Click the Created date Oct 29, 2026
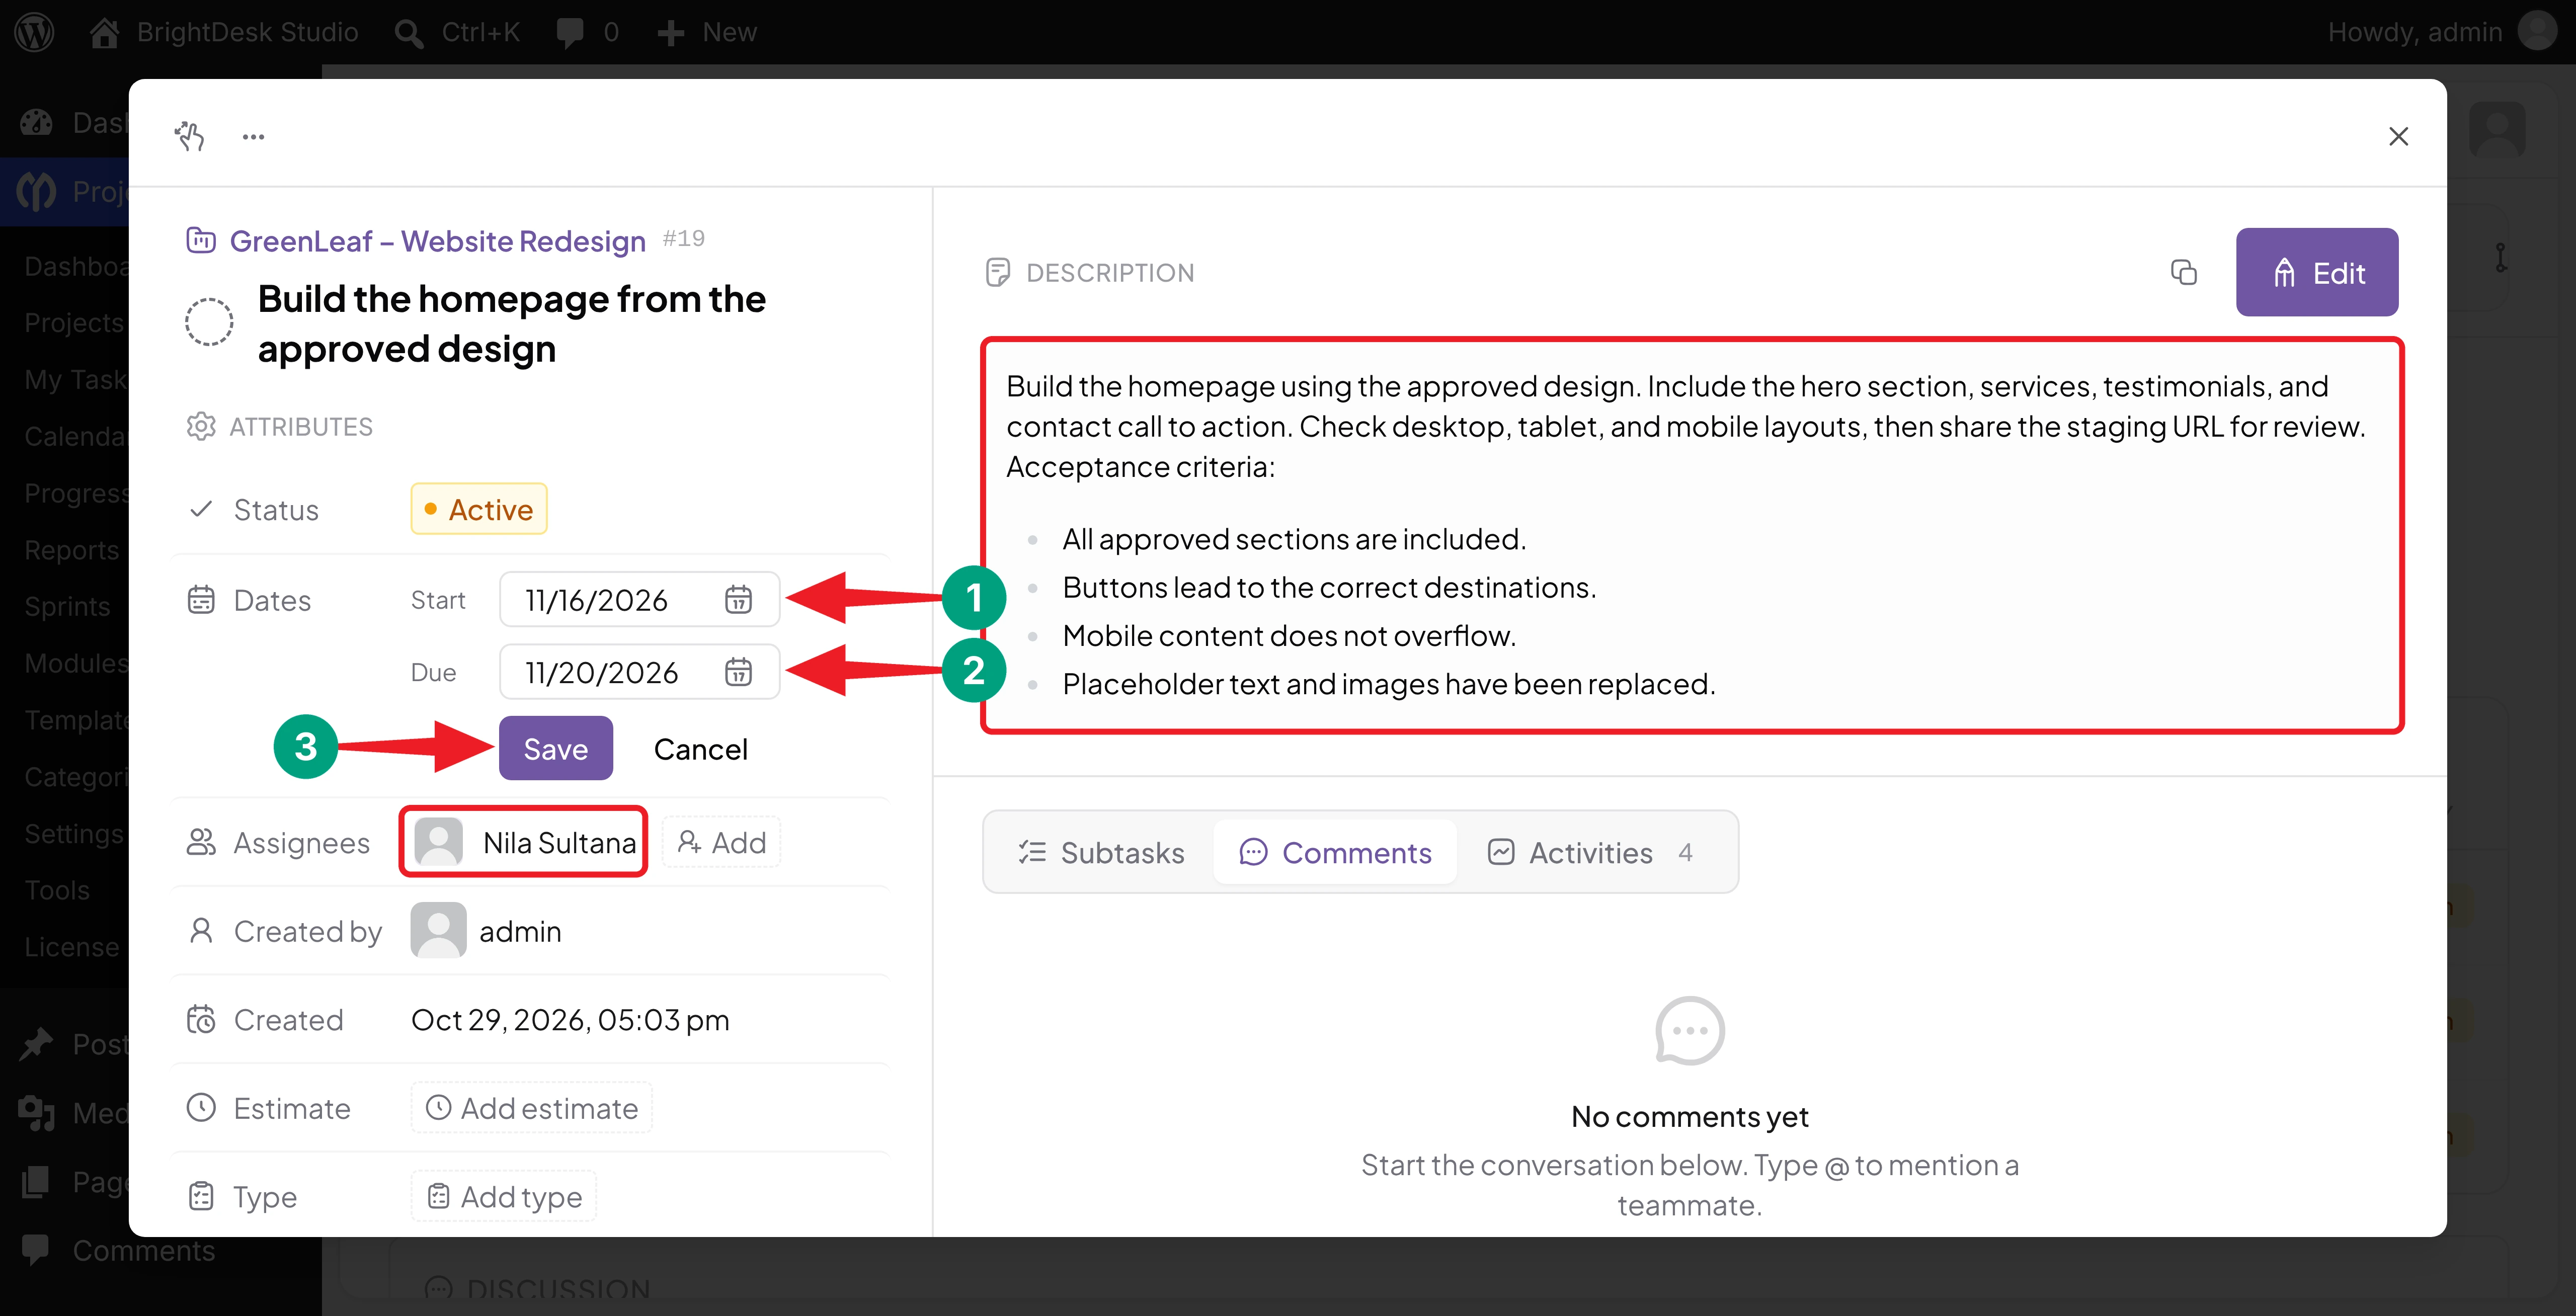Screen dimensions: 2576x1316 [570, 1020]
